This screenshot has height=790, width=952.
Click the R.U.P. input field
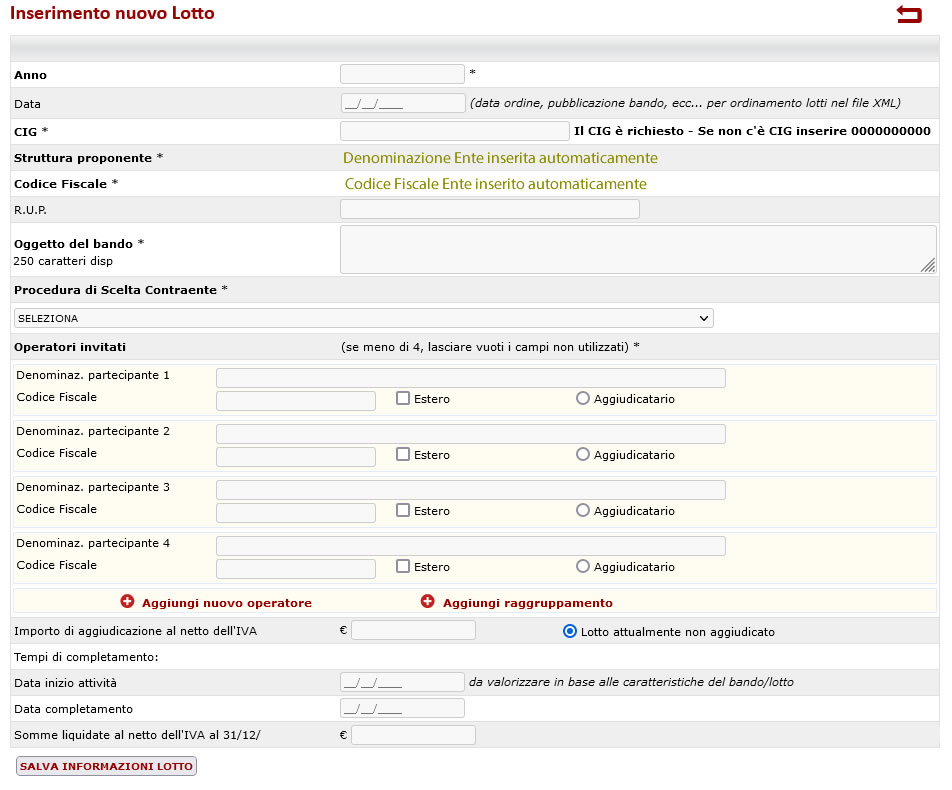click(x=489, y=209)
